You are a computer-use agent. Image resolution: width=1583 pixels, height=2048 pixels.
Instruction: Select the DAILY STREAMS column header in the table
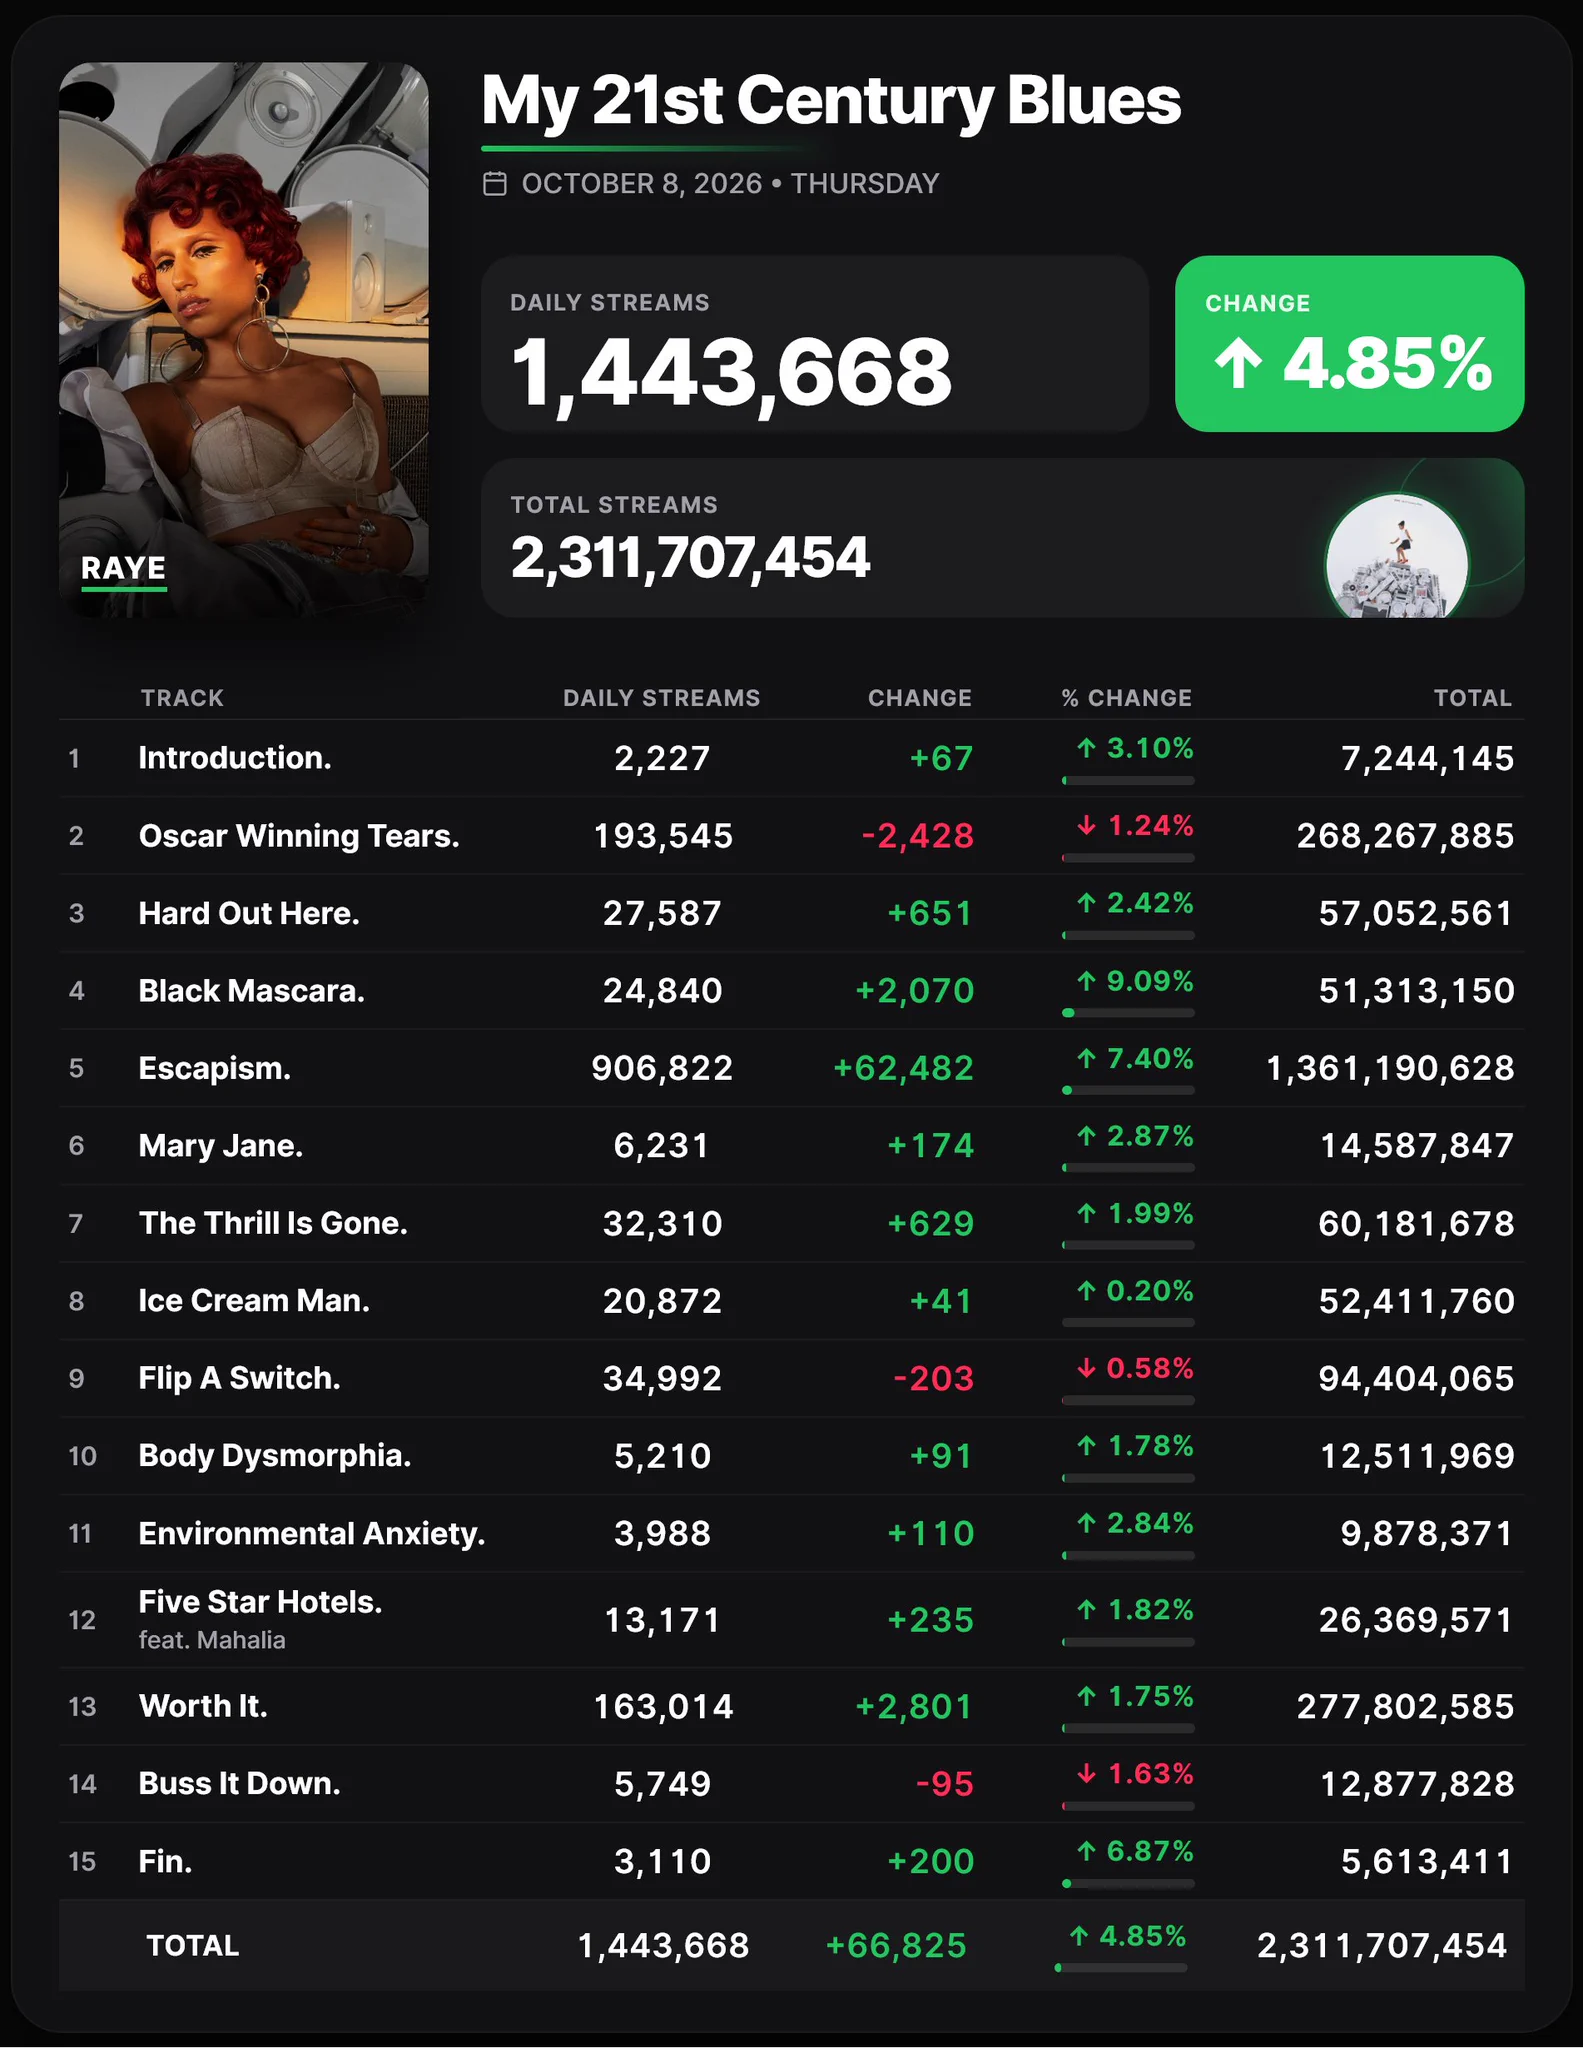[x=662, y=698]
